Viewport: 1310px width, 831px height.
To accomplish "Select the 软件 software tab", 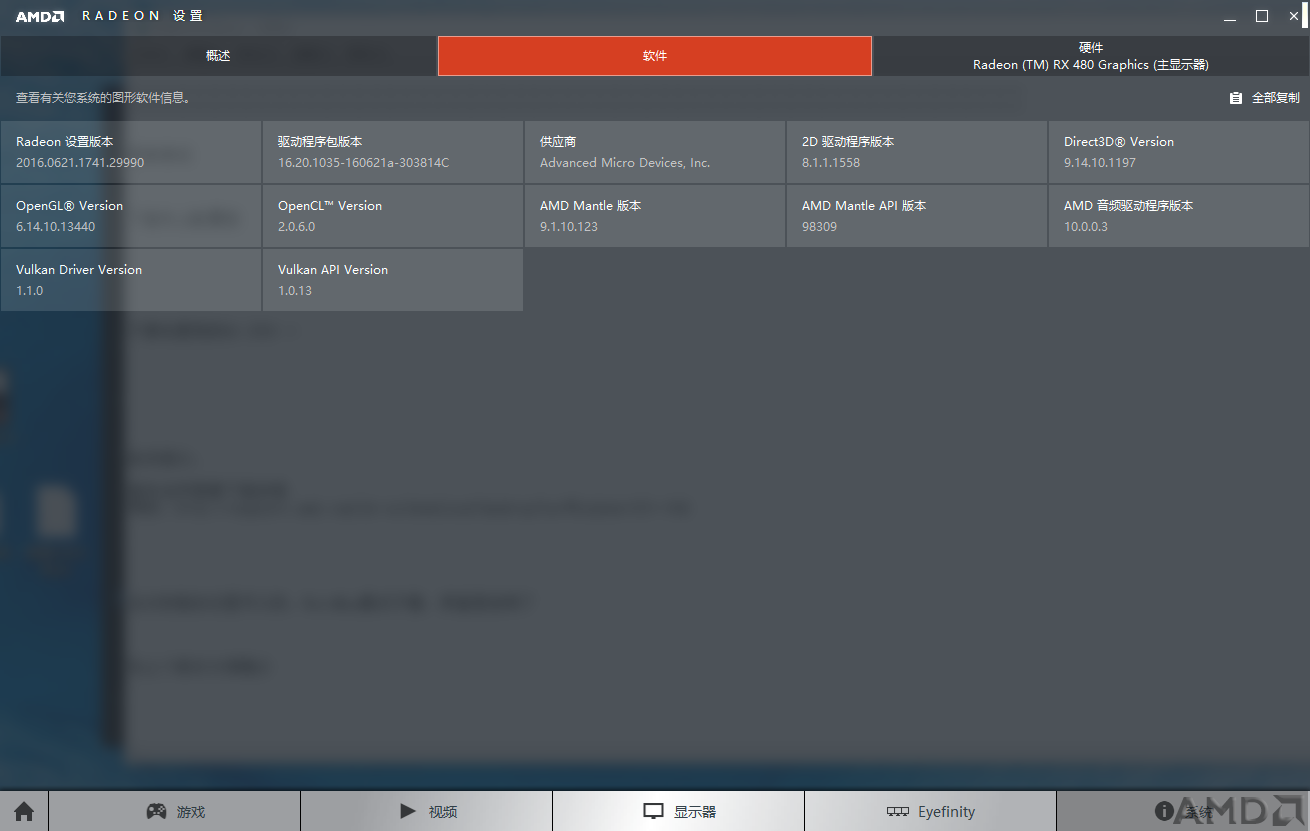I will pyautogui.click(x=655, y=56).
